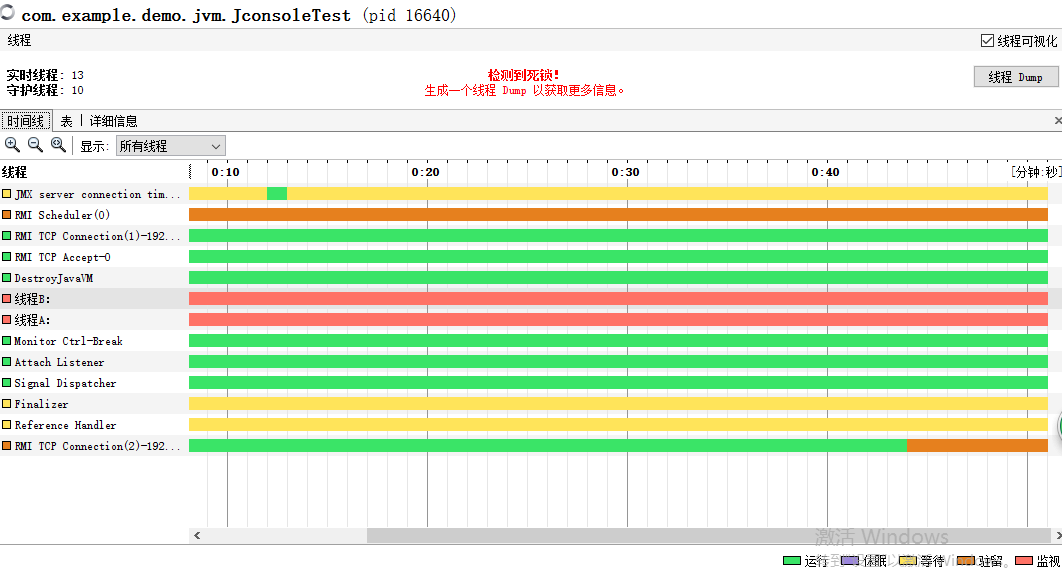This screenshot has height=576, width=1062.
Task: Click the 0:30 timeline marker
Action: [x=625, y=172]
